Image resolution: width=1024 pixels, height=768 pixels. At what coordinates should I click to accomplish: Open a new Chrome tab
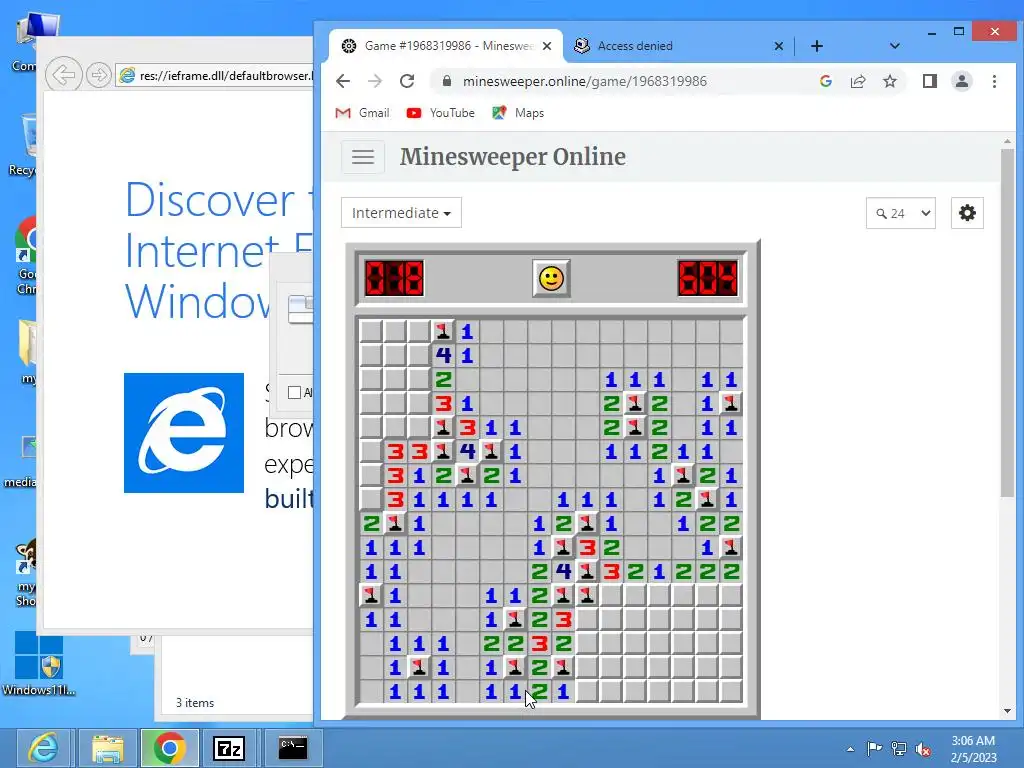816,46
